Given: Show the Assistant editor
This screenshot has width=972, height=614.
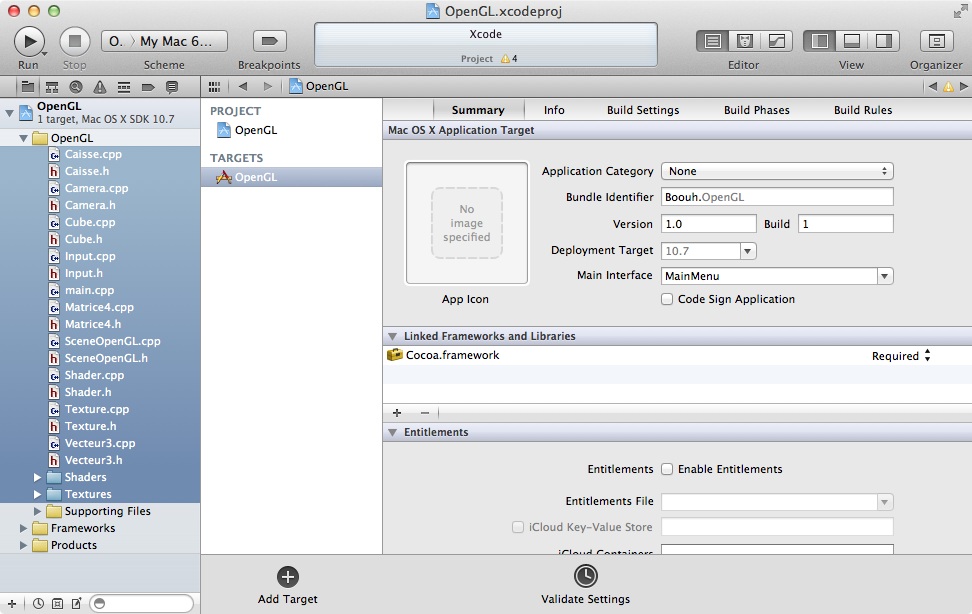Looking at the screenshot, I should 744,41.
